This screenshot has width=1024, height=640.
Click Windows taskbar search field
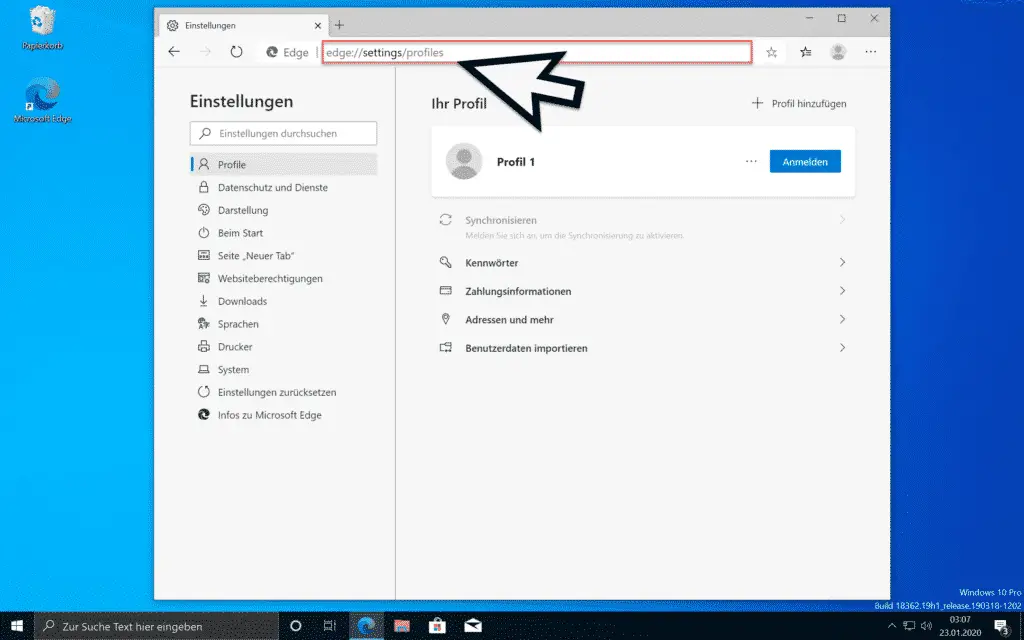[156, 626]
